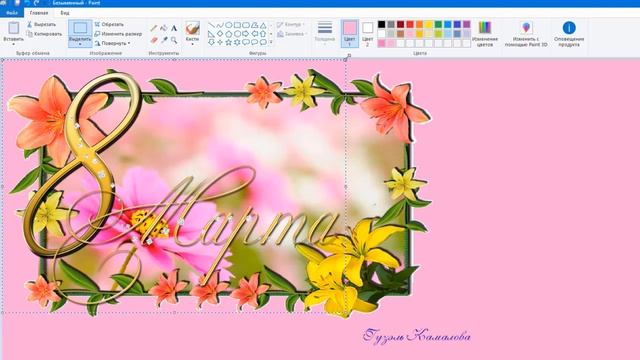Switch to the Главная tab

pyautogui.click(x=39, y=13)
